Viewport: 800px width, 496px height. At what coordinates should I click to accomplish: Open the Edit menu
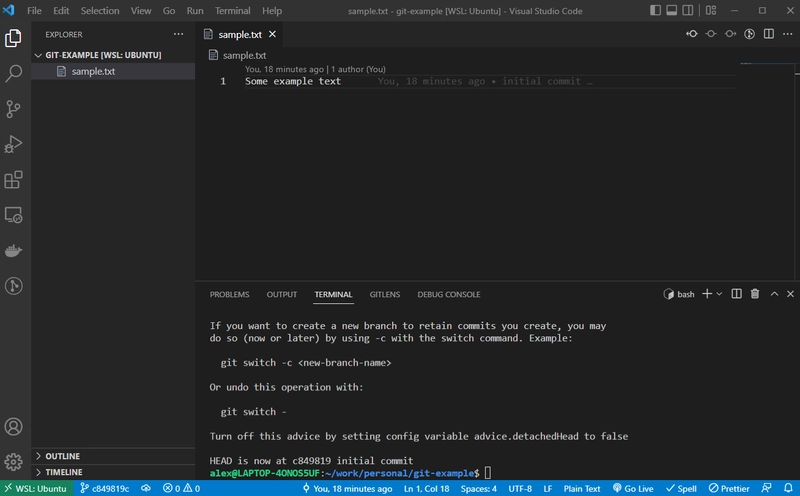pyautogui.click(x=61, y=10)
